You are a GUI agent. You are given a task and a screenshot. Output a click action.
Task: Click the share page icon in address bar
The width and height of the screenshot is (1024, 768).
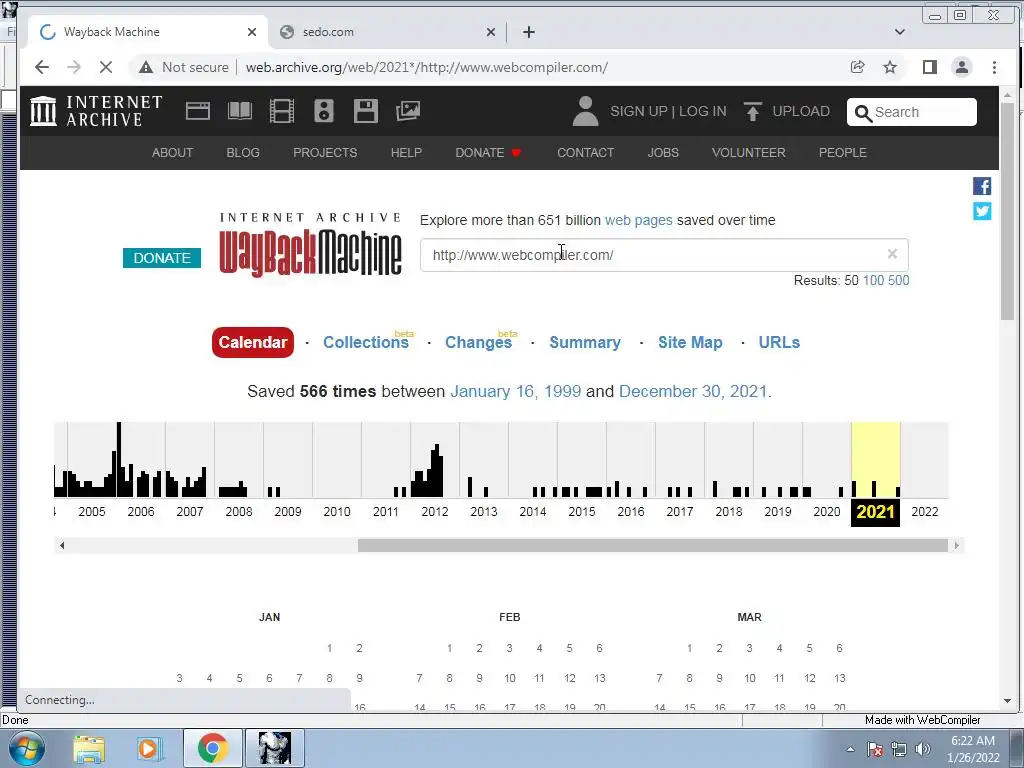[x=857, y=67]
